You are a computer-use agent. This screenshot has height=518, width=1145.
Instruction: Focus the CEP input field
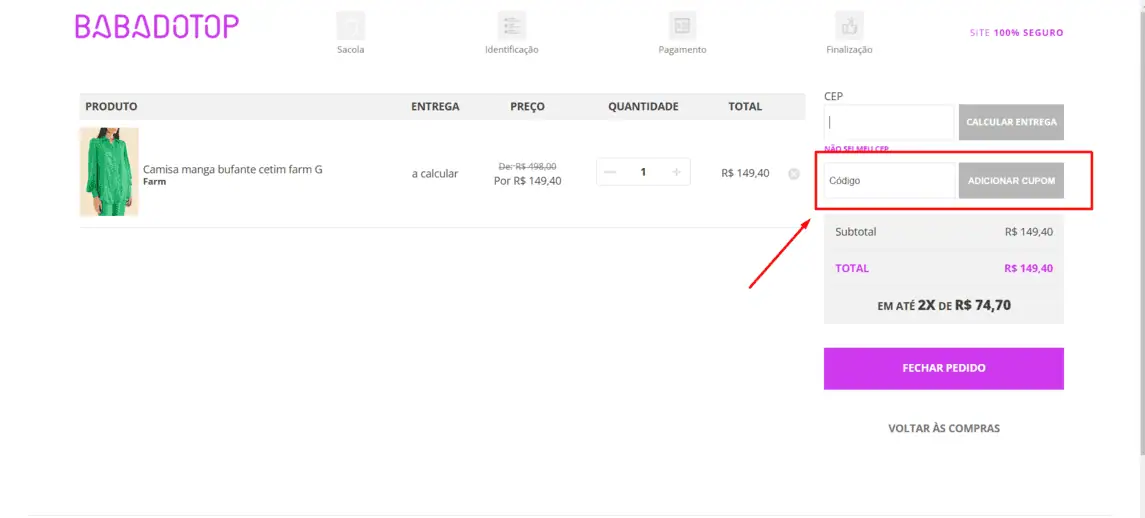point(888,122)
